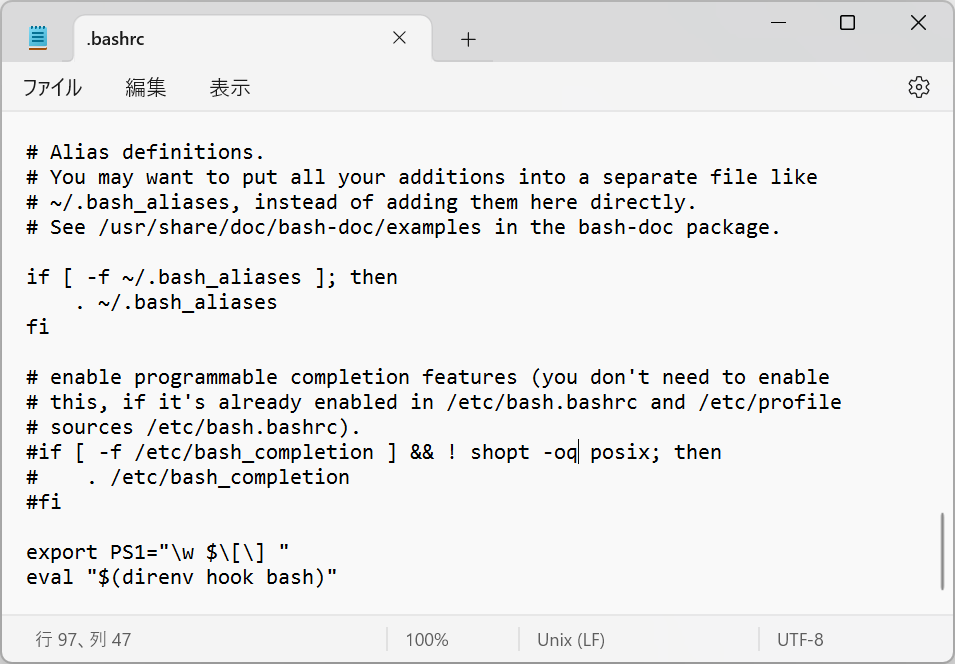Close the Notepad window
955x664 pixels.
pos(917,23)
